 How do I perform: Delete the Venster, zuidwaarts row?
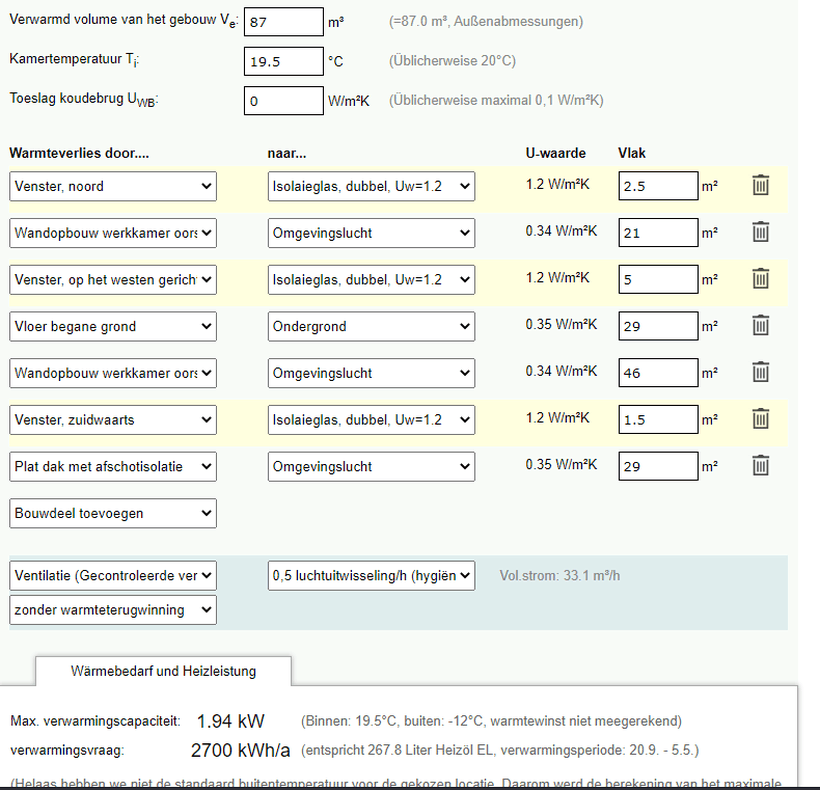point(760,419)
